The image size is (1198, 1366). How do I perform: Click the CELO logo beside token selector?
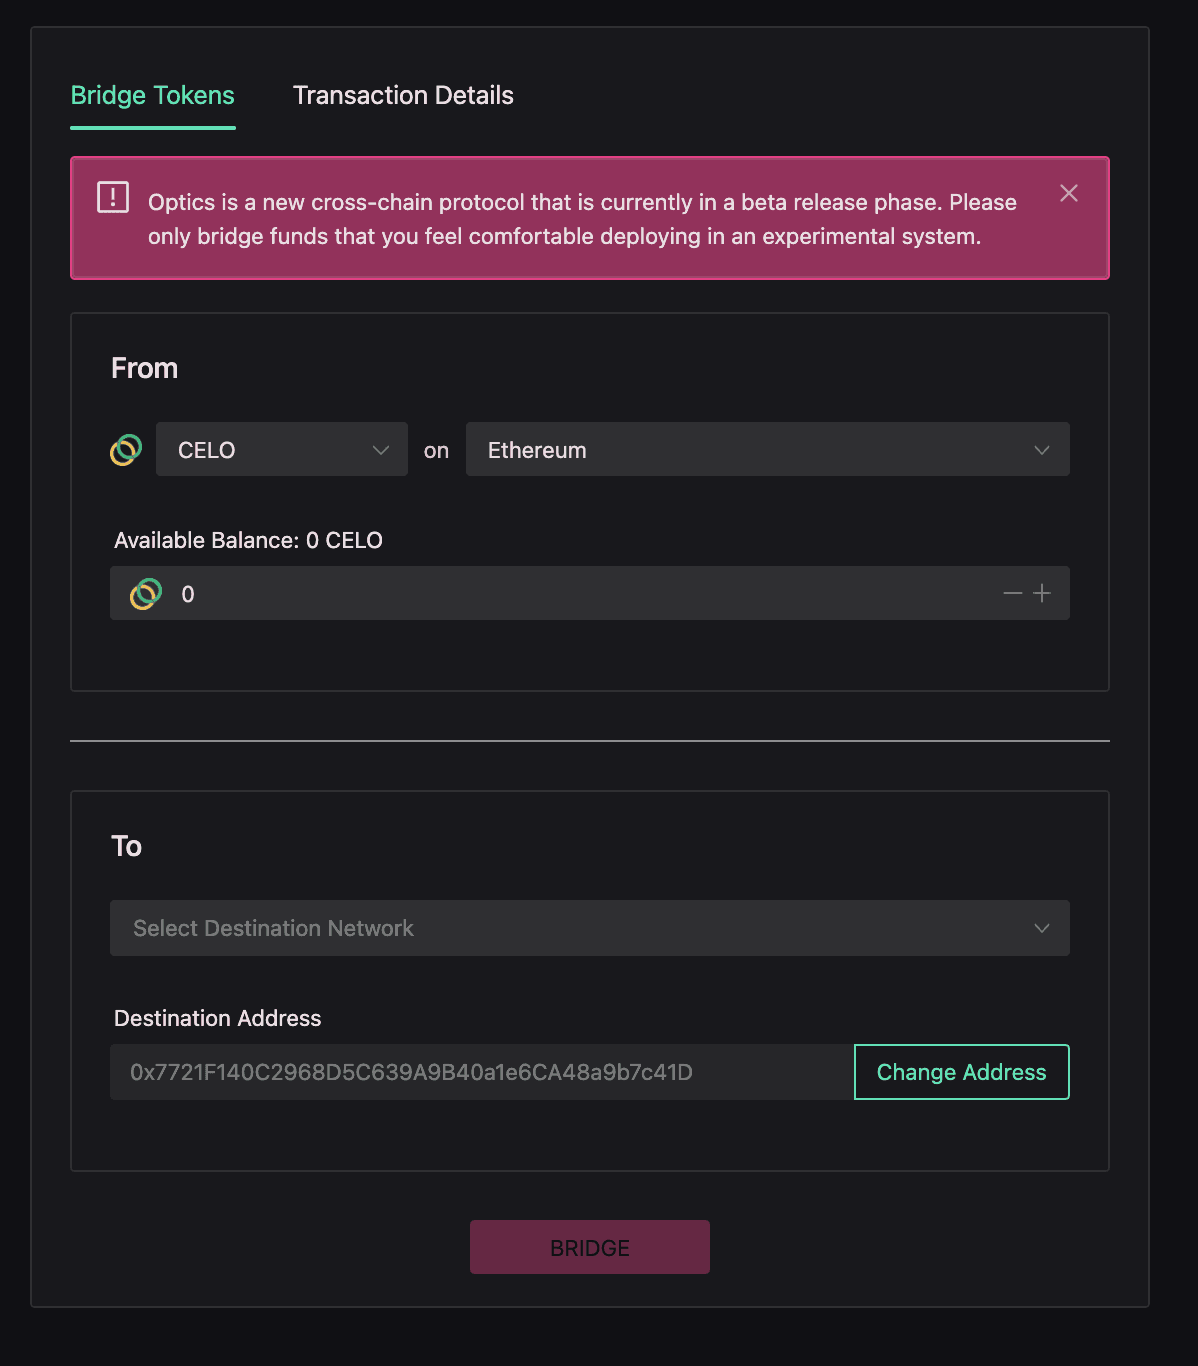(126, 450)
